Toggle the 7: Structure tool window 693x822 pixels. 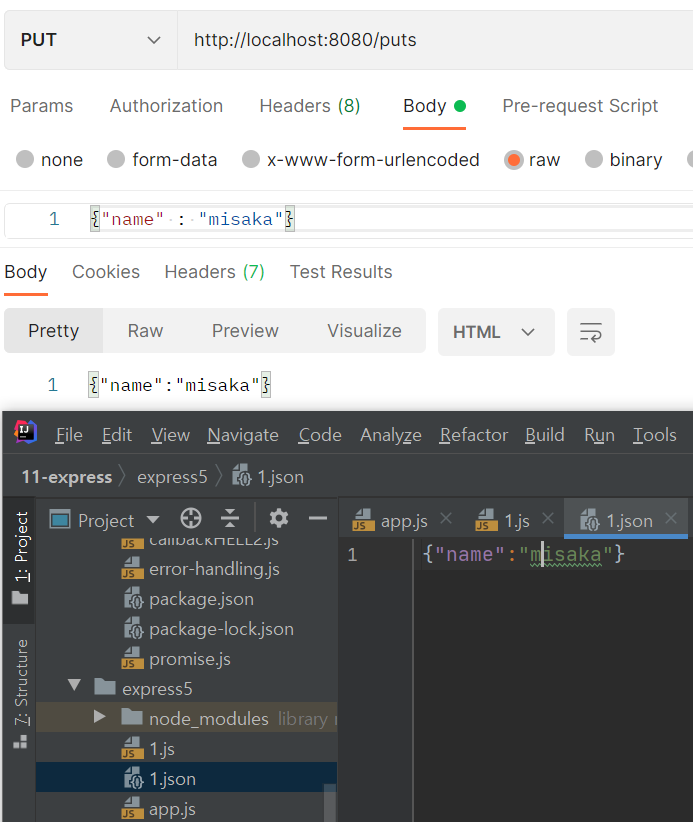(x=20, y=694)
